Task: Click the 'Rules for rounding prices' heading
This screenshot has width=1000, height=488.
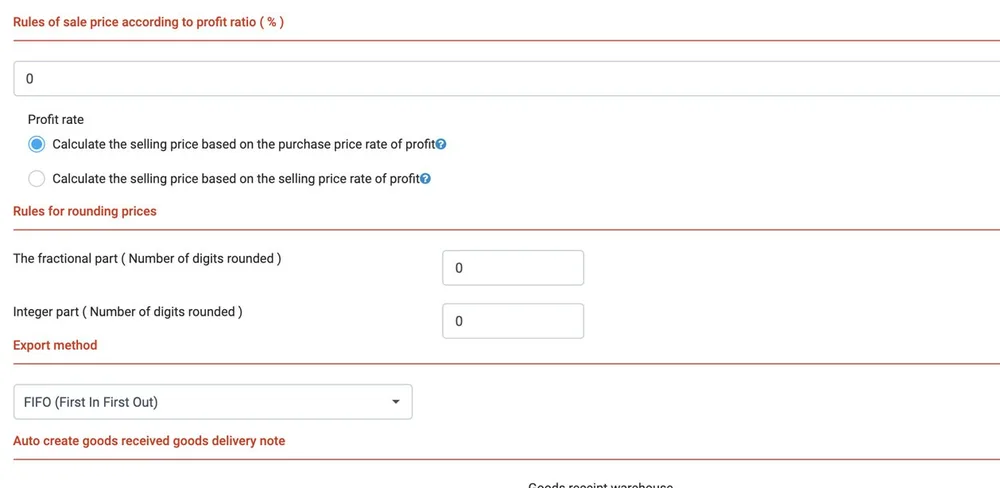Action: 85,211
